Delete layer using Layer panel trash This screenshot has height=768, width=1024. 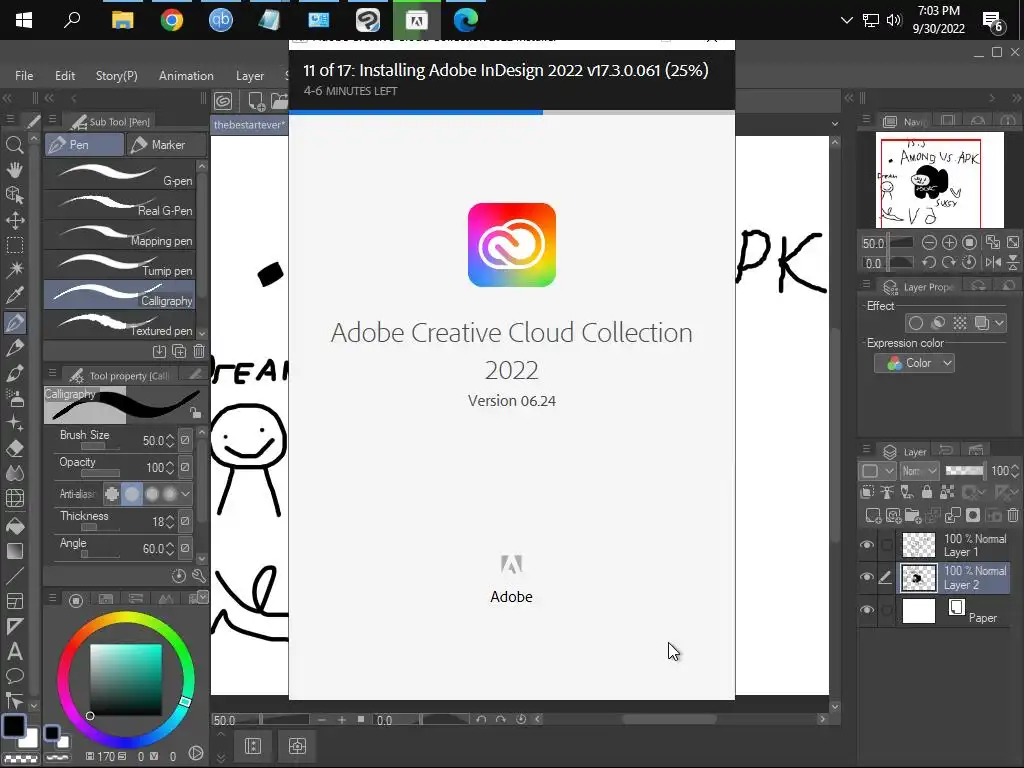pyautogui.click(x=1012, y=516)
